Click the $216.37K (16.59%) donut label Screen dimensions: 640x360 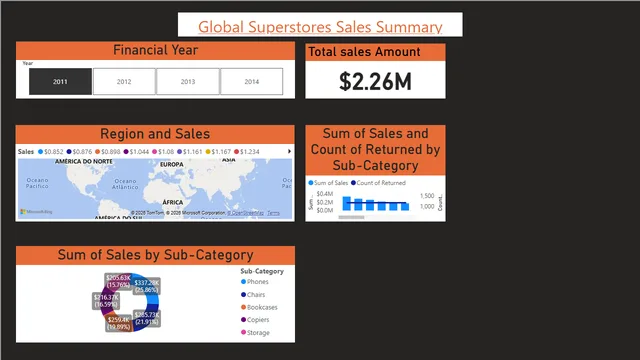(106, 301)
